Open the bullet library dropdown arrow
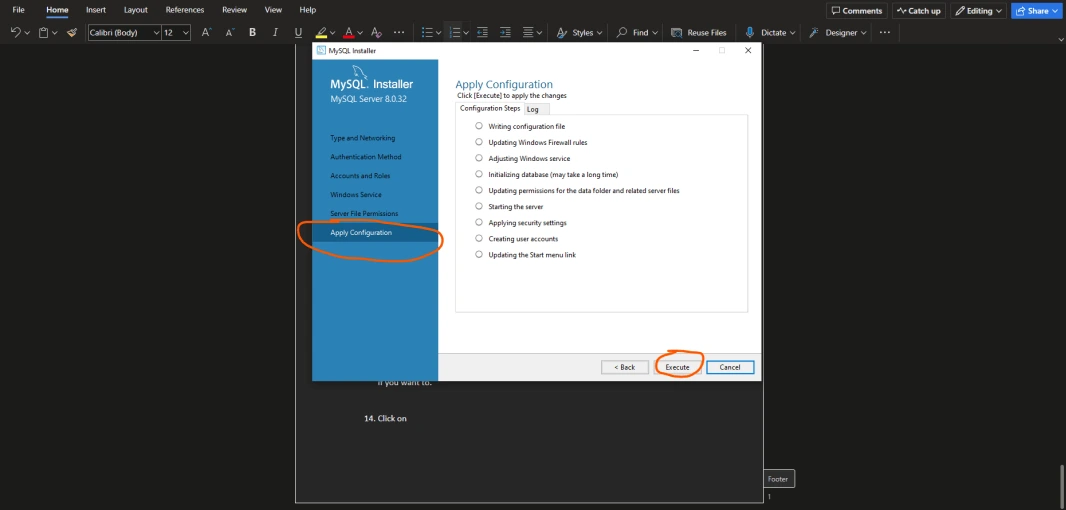The width and height of the screenshot is (1066, 510). tap(439, 33)
